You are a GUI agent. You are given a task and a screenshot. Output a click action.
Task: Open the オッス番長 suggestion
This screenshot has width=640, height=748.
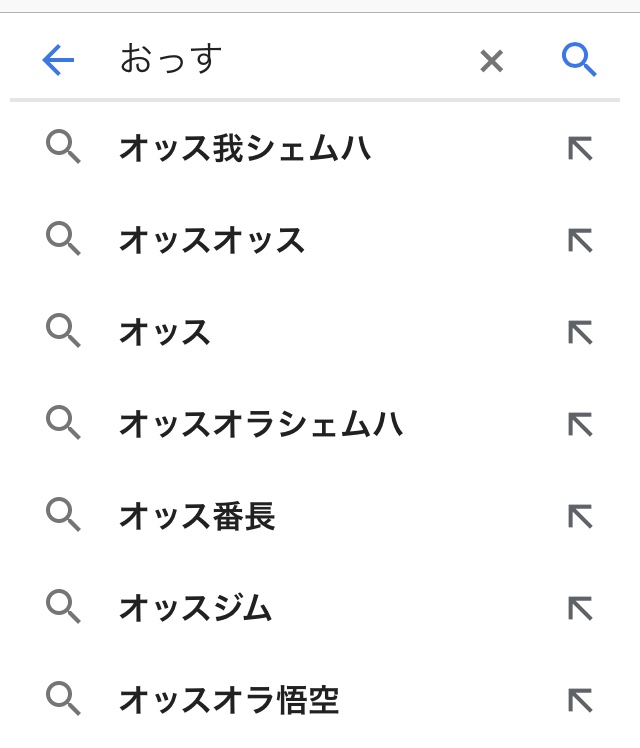coord(197,517)
